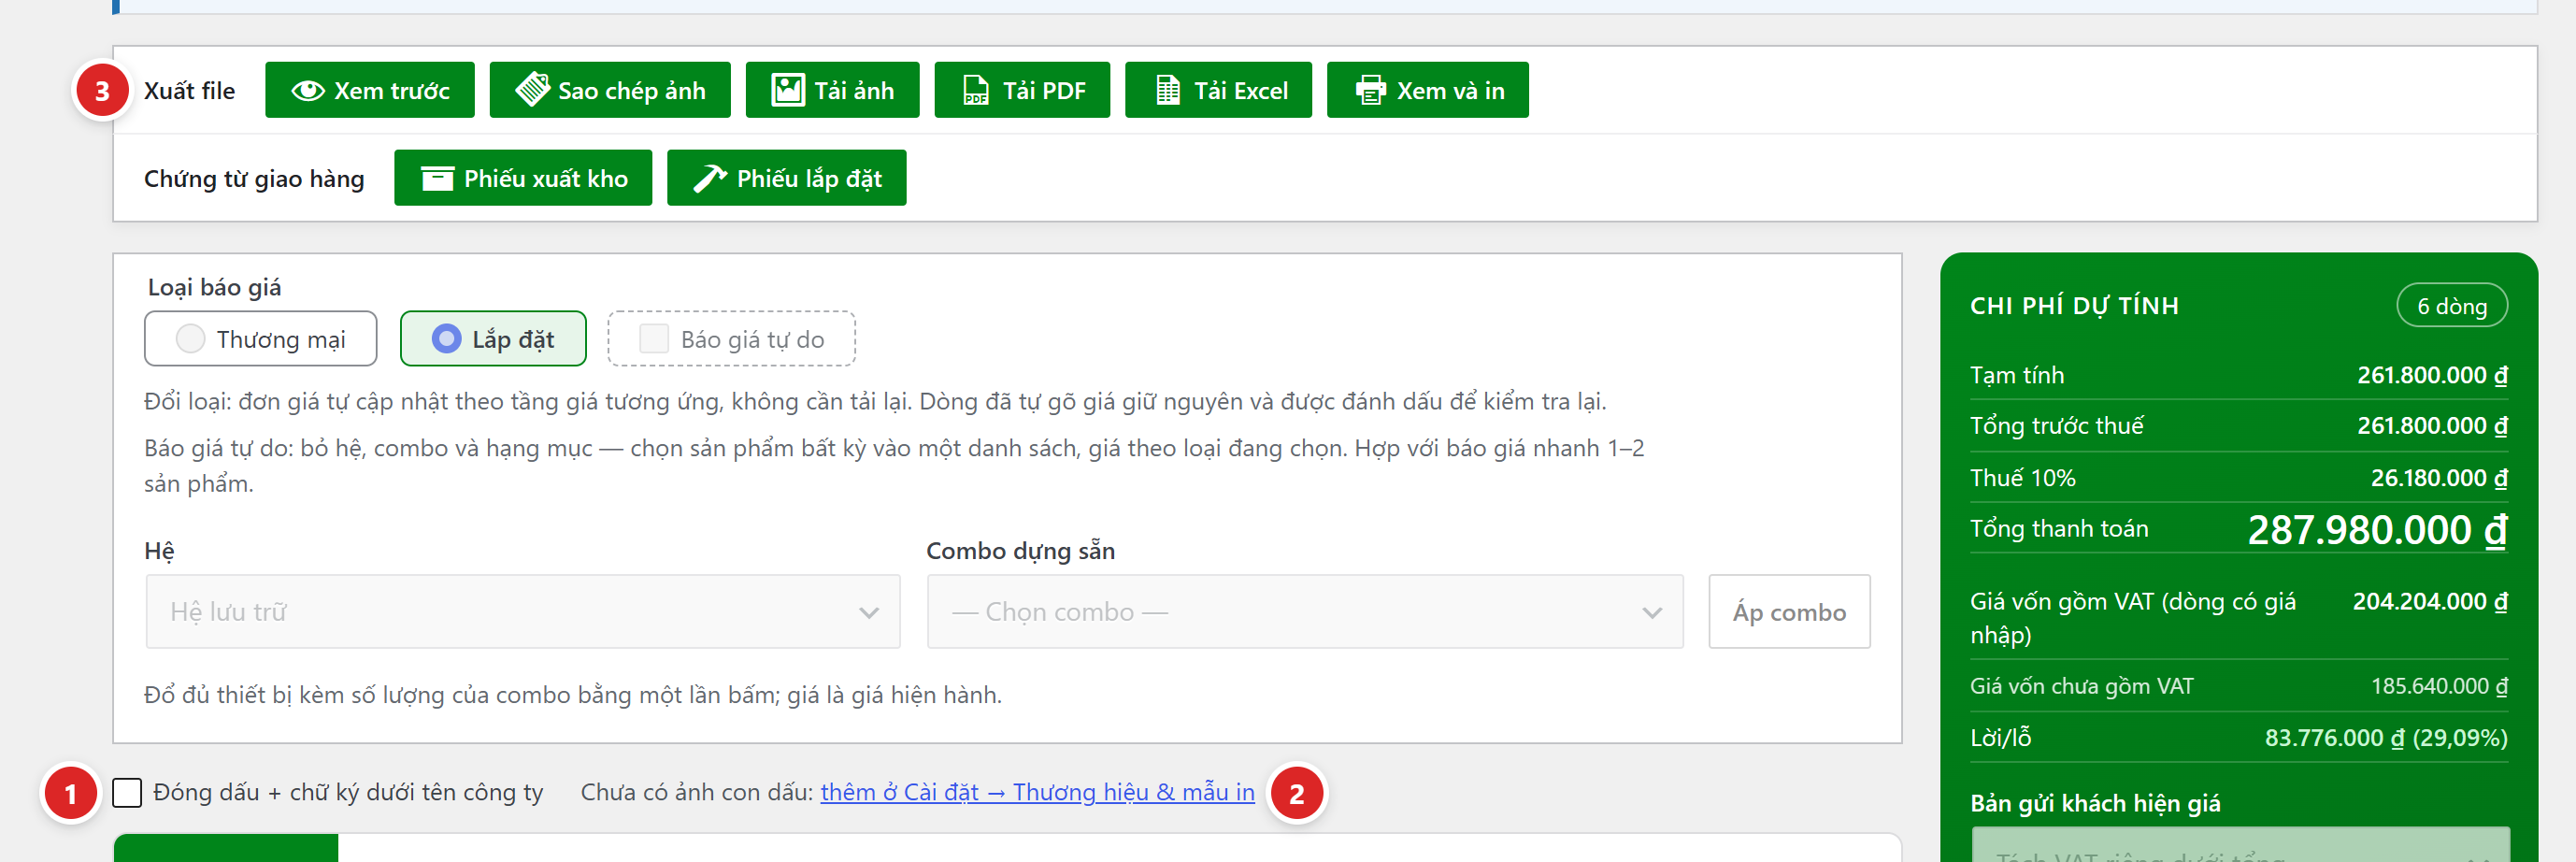Click the picture icon on Tải ảnh

pyautogui.click(x=788, y=91)
